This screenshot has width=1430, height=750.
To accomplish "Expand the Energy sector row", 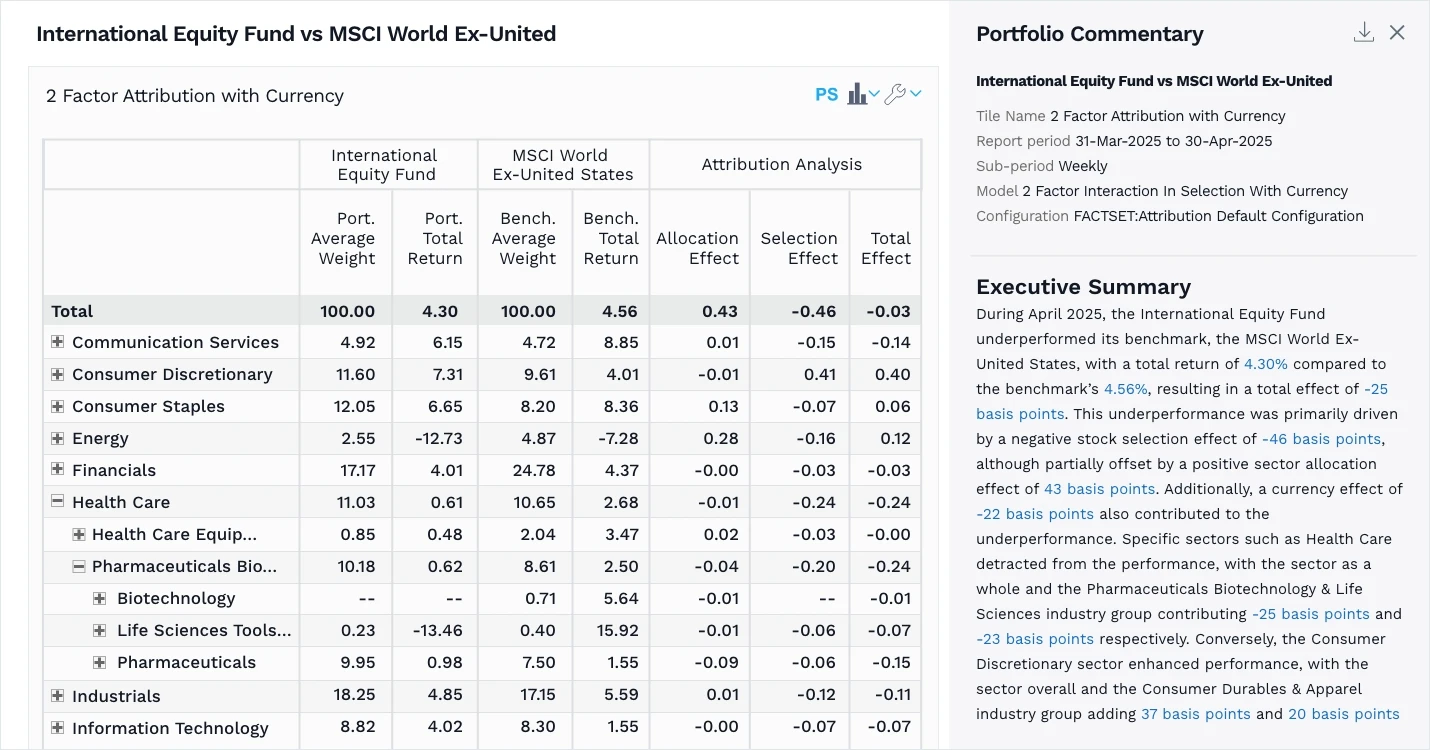I will 56,437.
